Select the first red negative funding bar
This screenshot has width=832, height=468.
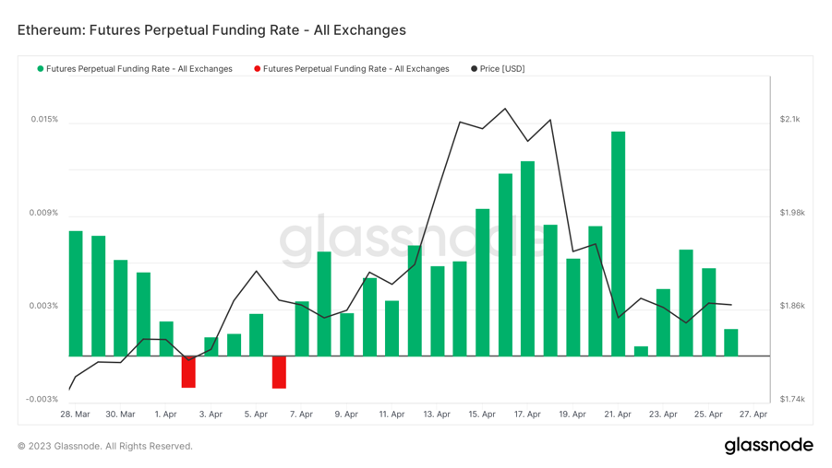coord(188,371)
